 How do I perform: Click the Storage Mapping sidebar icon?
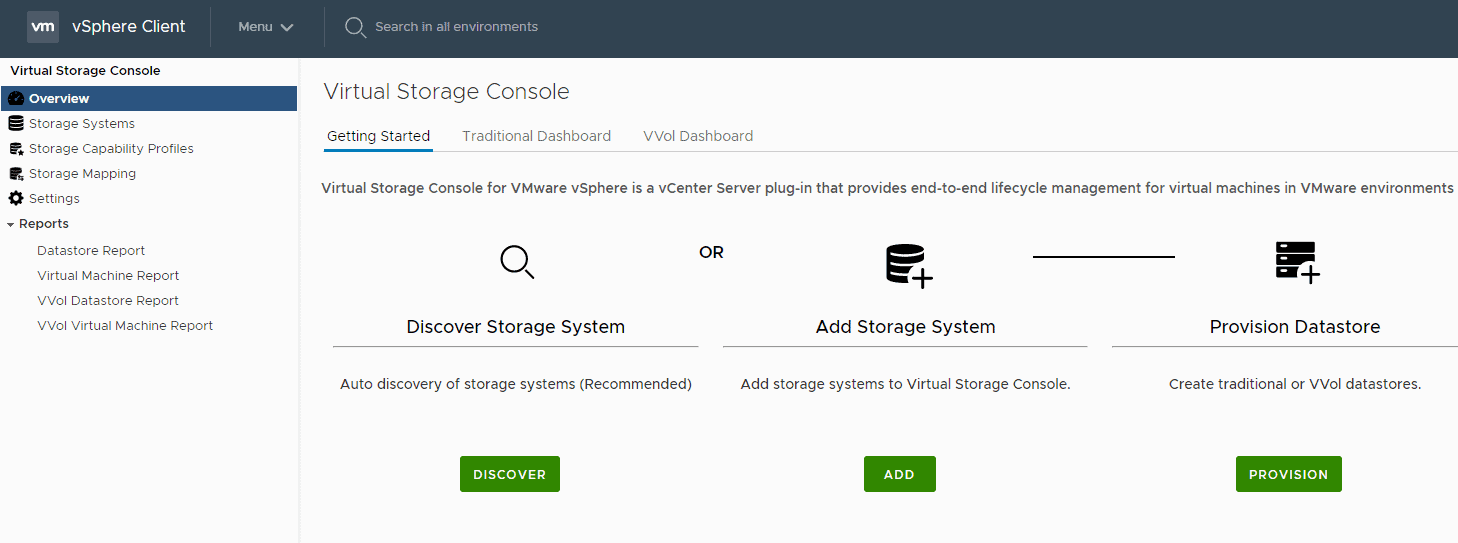point(16,173)
